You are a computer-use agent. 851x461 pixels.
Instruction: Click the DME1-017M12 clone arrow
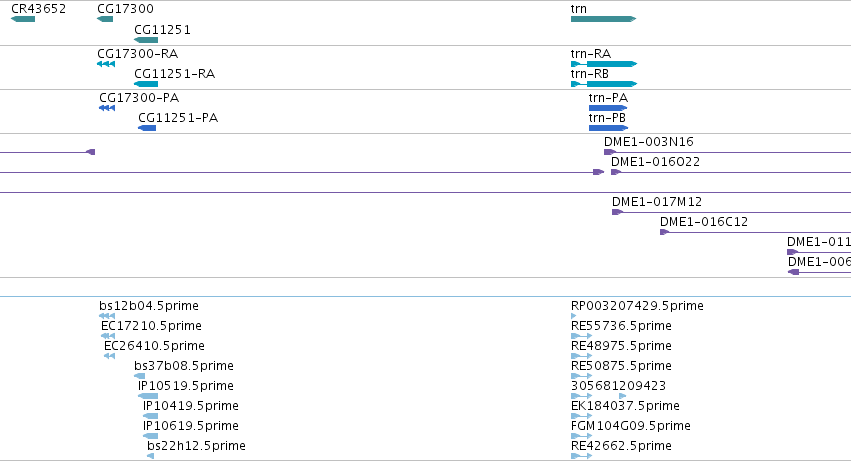point(618,212)
